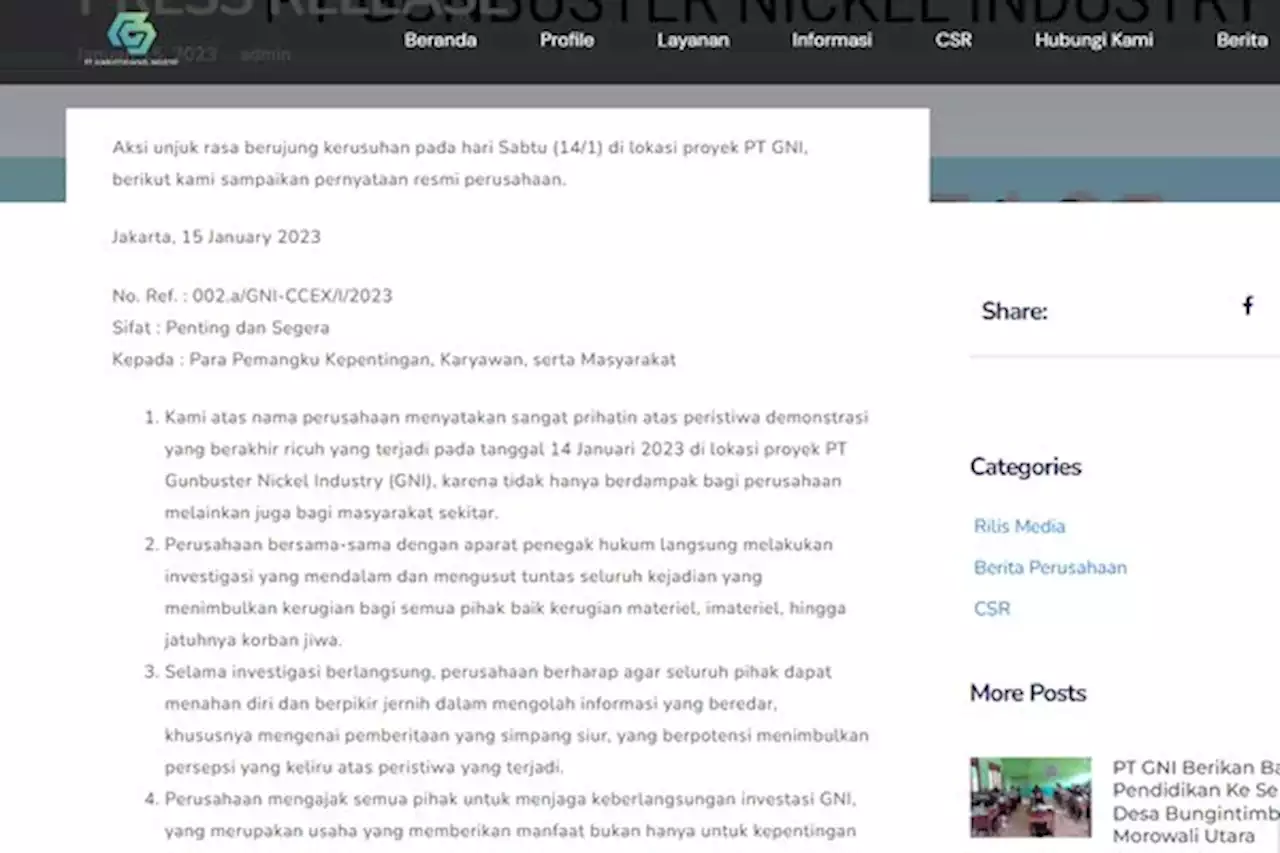Open the Beranda menu item
1280x853 pixels.
click(440, 40)
